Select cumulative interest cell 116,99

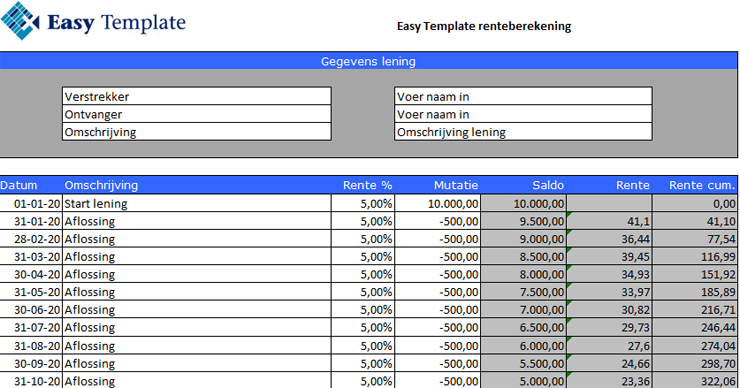click(695, 257)
